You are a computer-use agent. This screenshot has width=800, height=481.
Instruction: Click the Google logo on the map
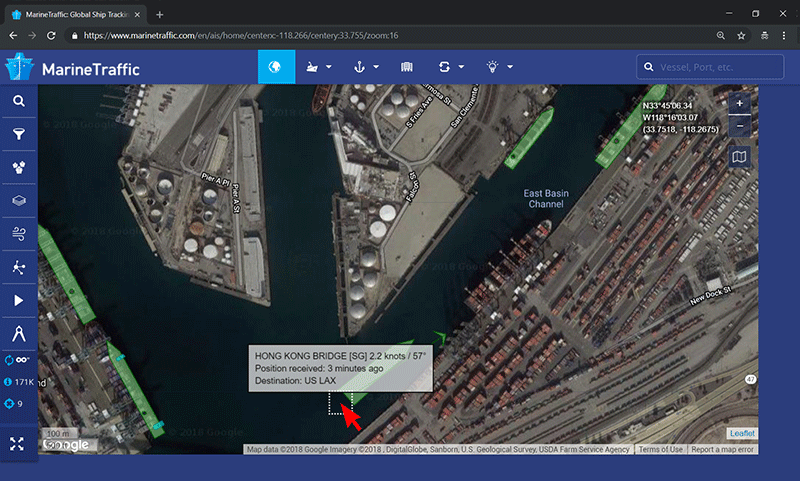[66, 445]
